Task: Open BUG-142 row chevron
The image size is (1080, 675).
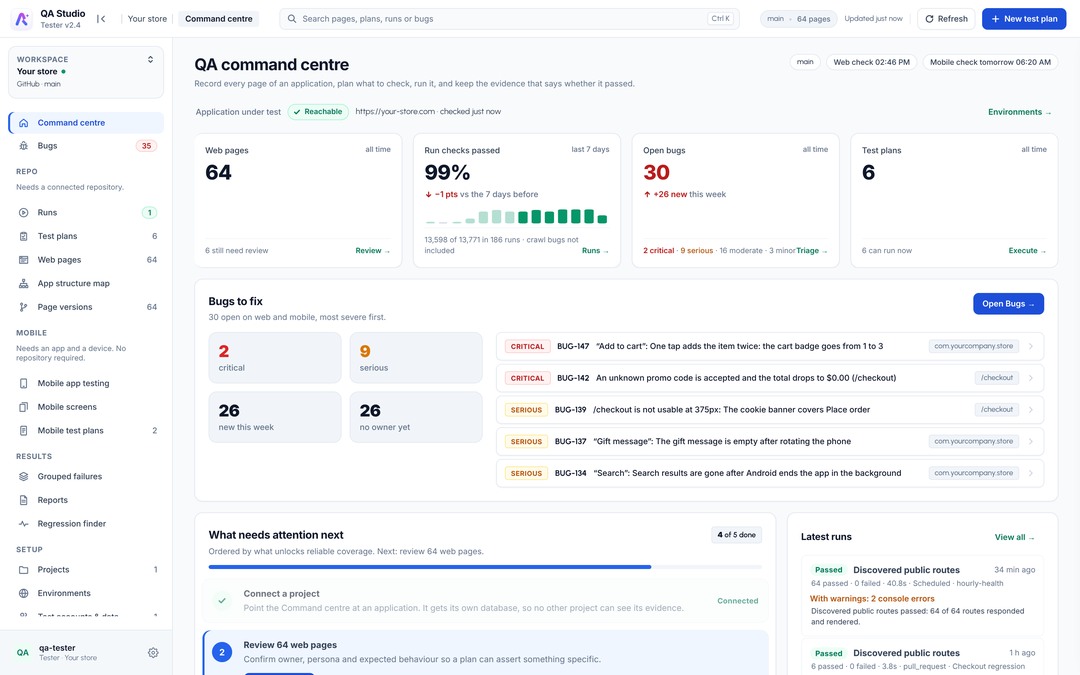Action: (1030, 378)
